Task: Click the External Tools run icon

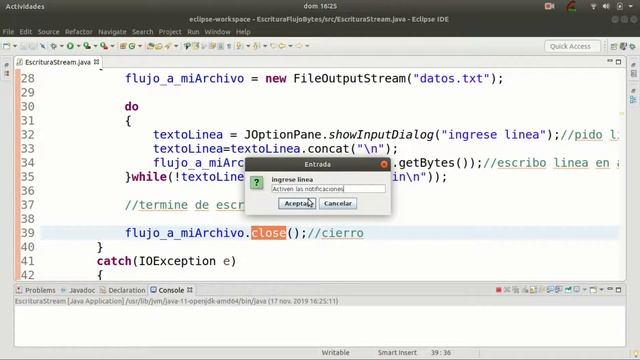Action: tap(104, 46)
